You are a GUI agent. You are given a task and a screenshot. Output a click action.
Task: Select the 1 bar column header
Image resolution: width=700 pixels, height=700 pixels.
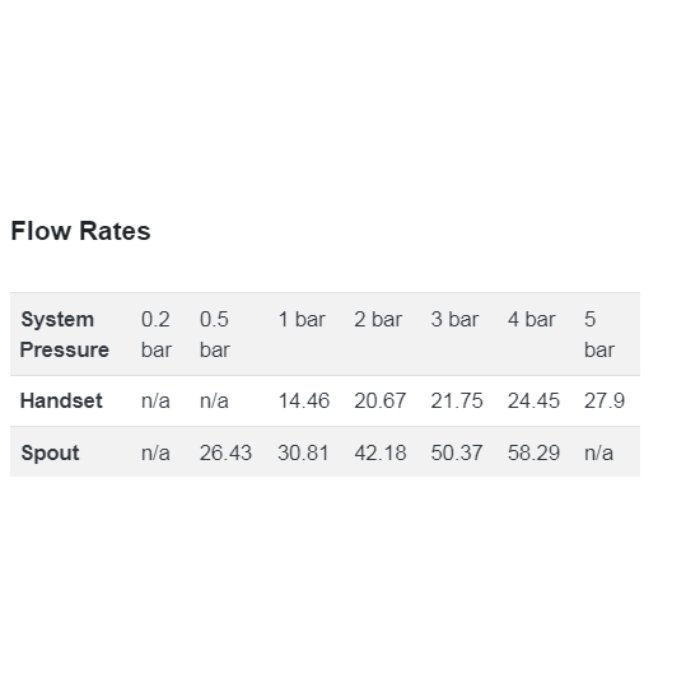pos(302,319)
